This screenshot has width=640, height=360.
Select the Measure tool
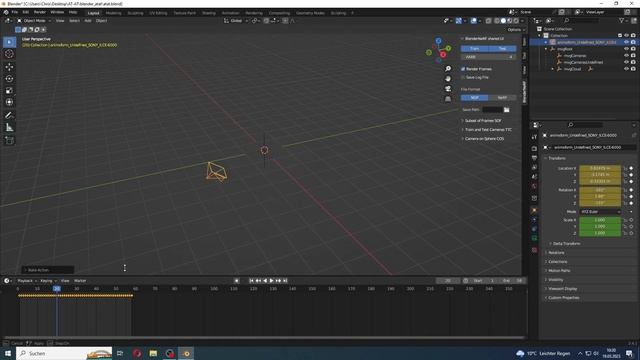click(x=9, y=128)
